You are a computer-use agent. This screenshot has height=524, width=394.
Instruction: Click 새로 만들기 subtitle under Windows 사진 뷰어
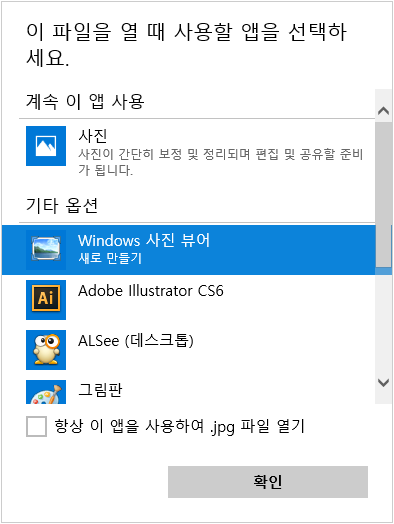click(110, 258)
